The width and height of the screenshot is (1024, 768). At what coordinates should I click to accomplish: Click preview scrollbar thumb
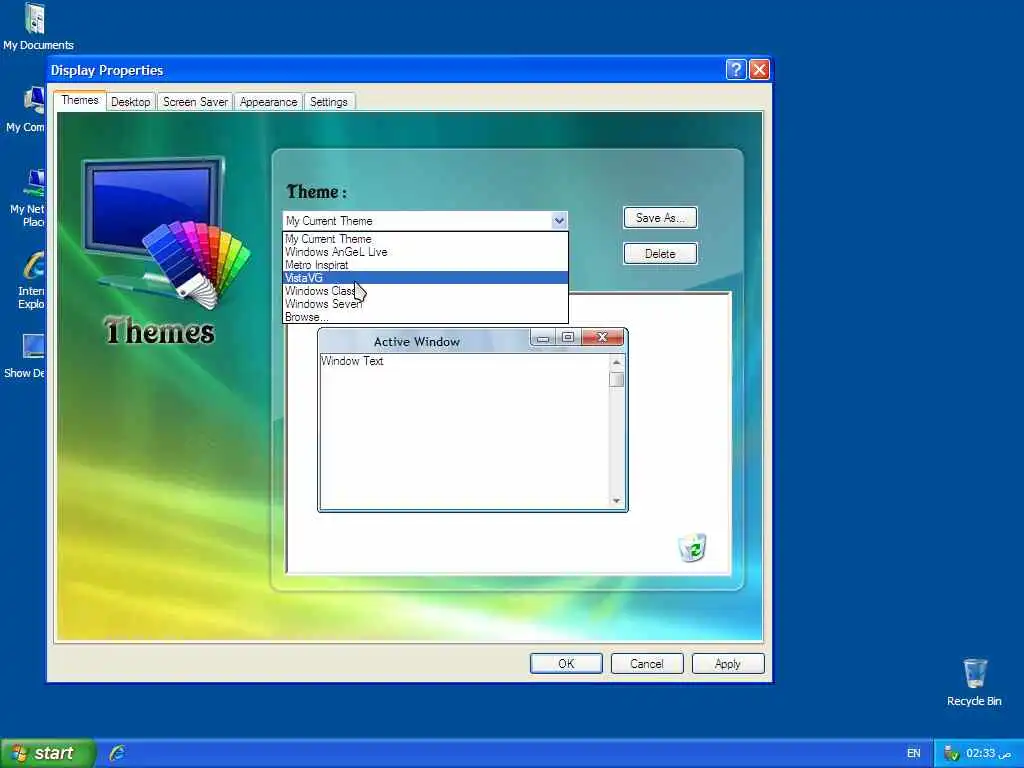(616, 379)
